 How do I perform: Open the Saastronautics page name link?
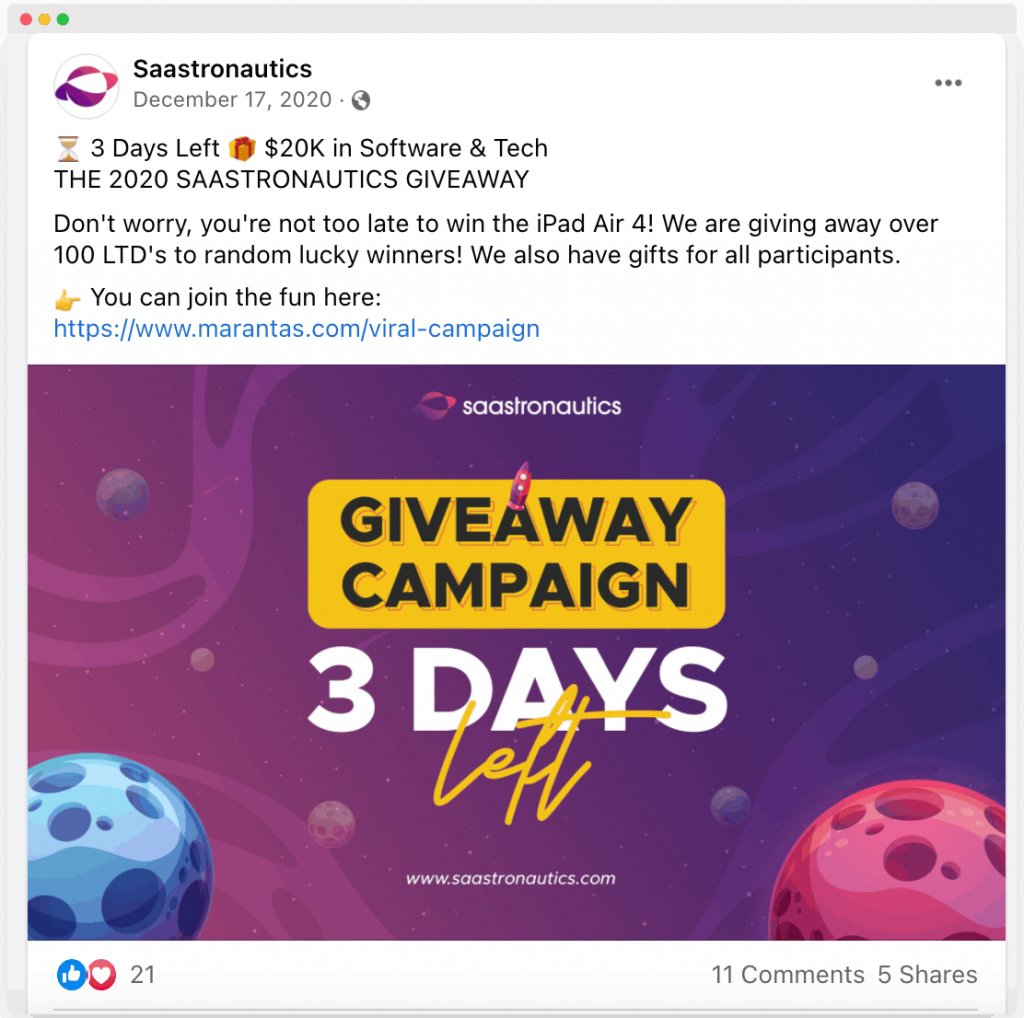(222, 69)
